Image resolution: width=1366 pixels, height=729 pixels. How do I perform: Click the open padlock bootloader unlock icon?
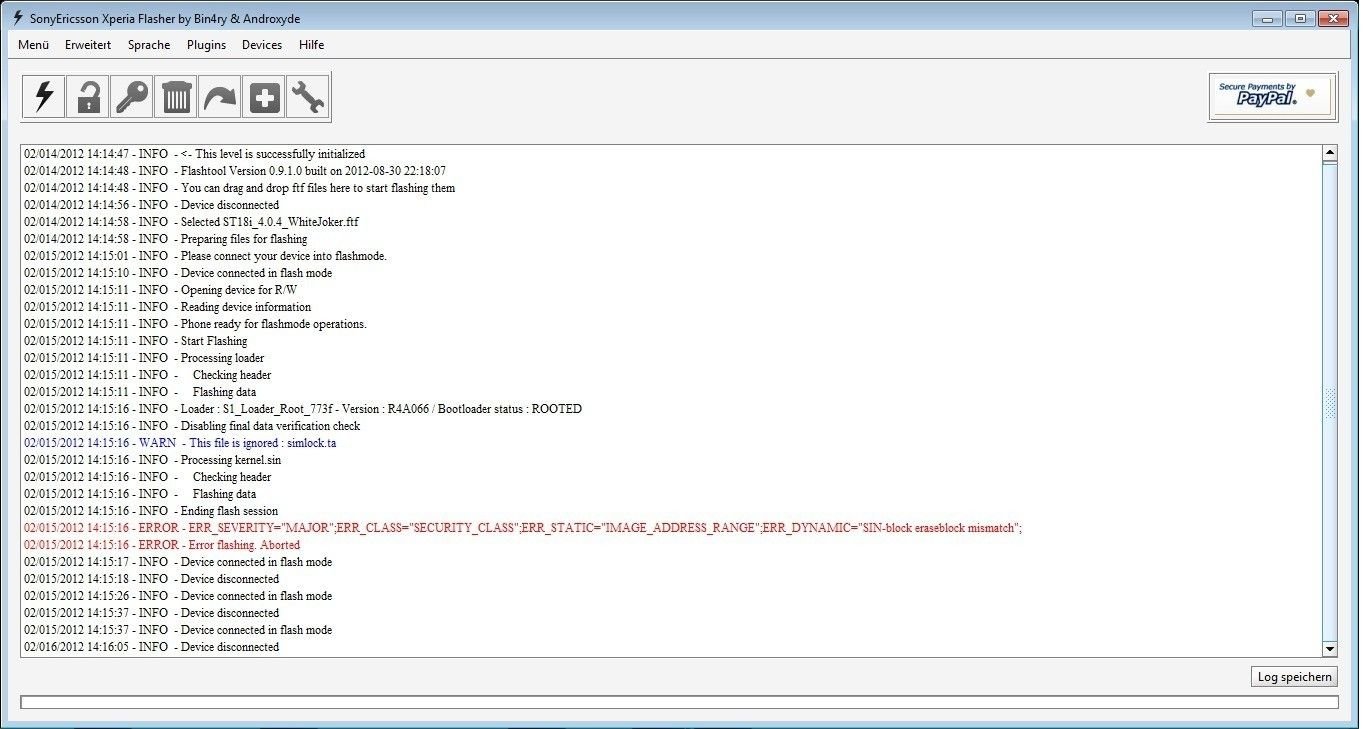(88, 97)
